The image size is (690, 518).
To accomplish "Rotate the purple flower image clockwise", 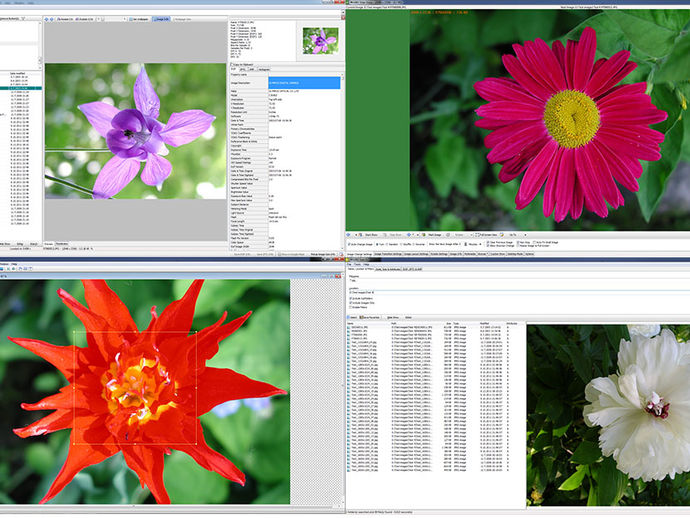I will point(84,19).
